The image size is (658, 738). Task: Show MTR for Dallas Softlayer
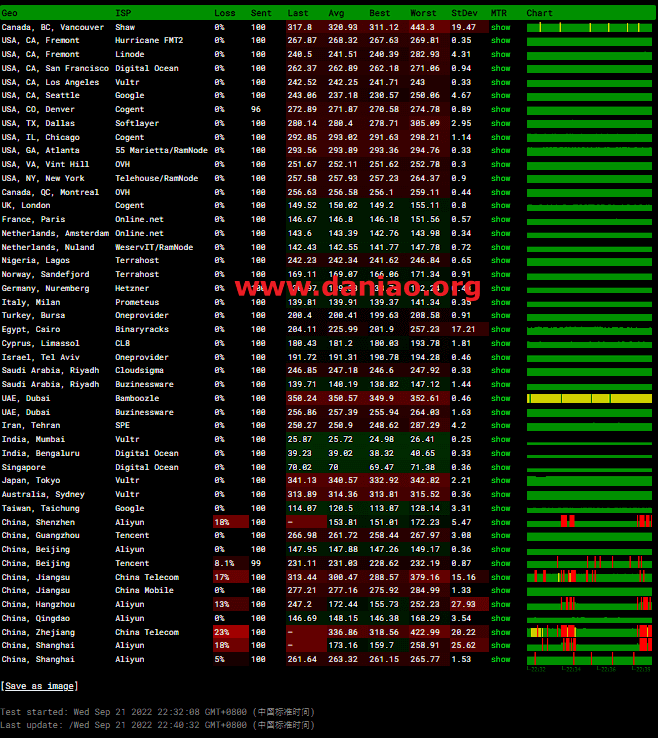pyautogui.click(x=500, y=123)
